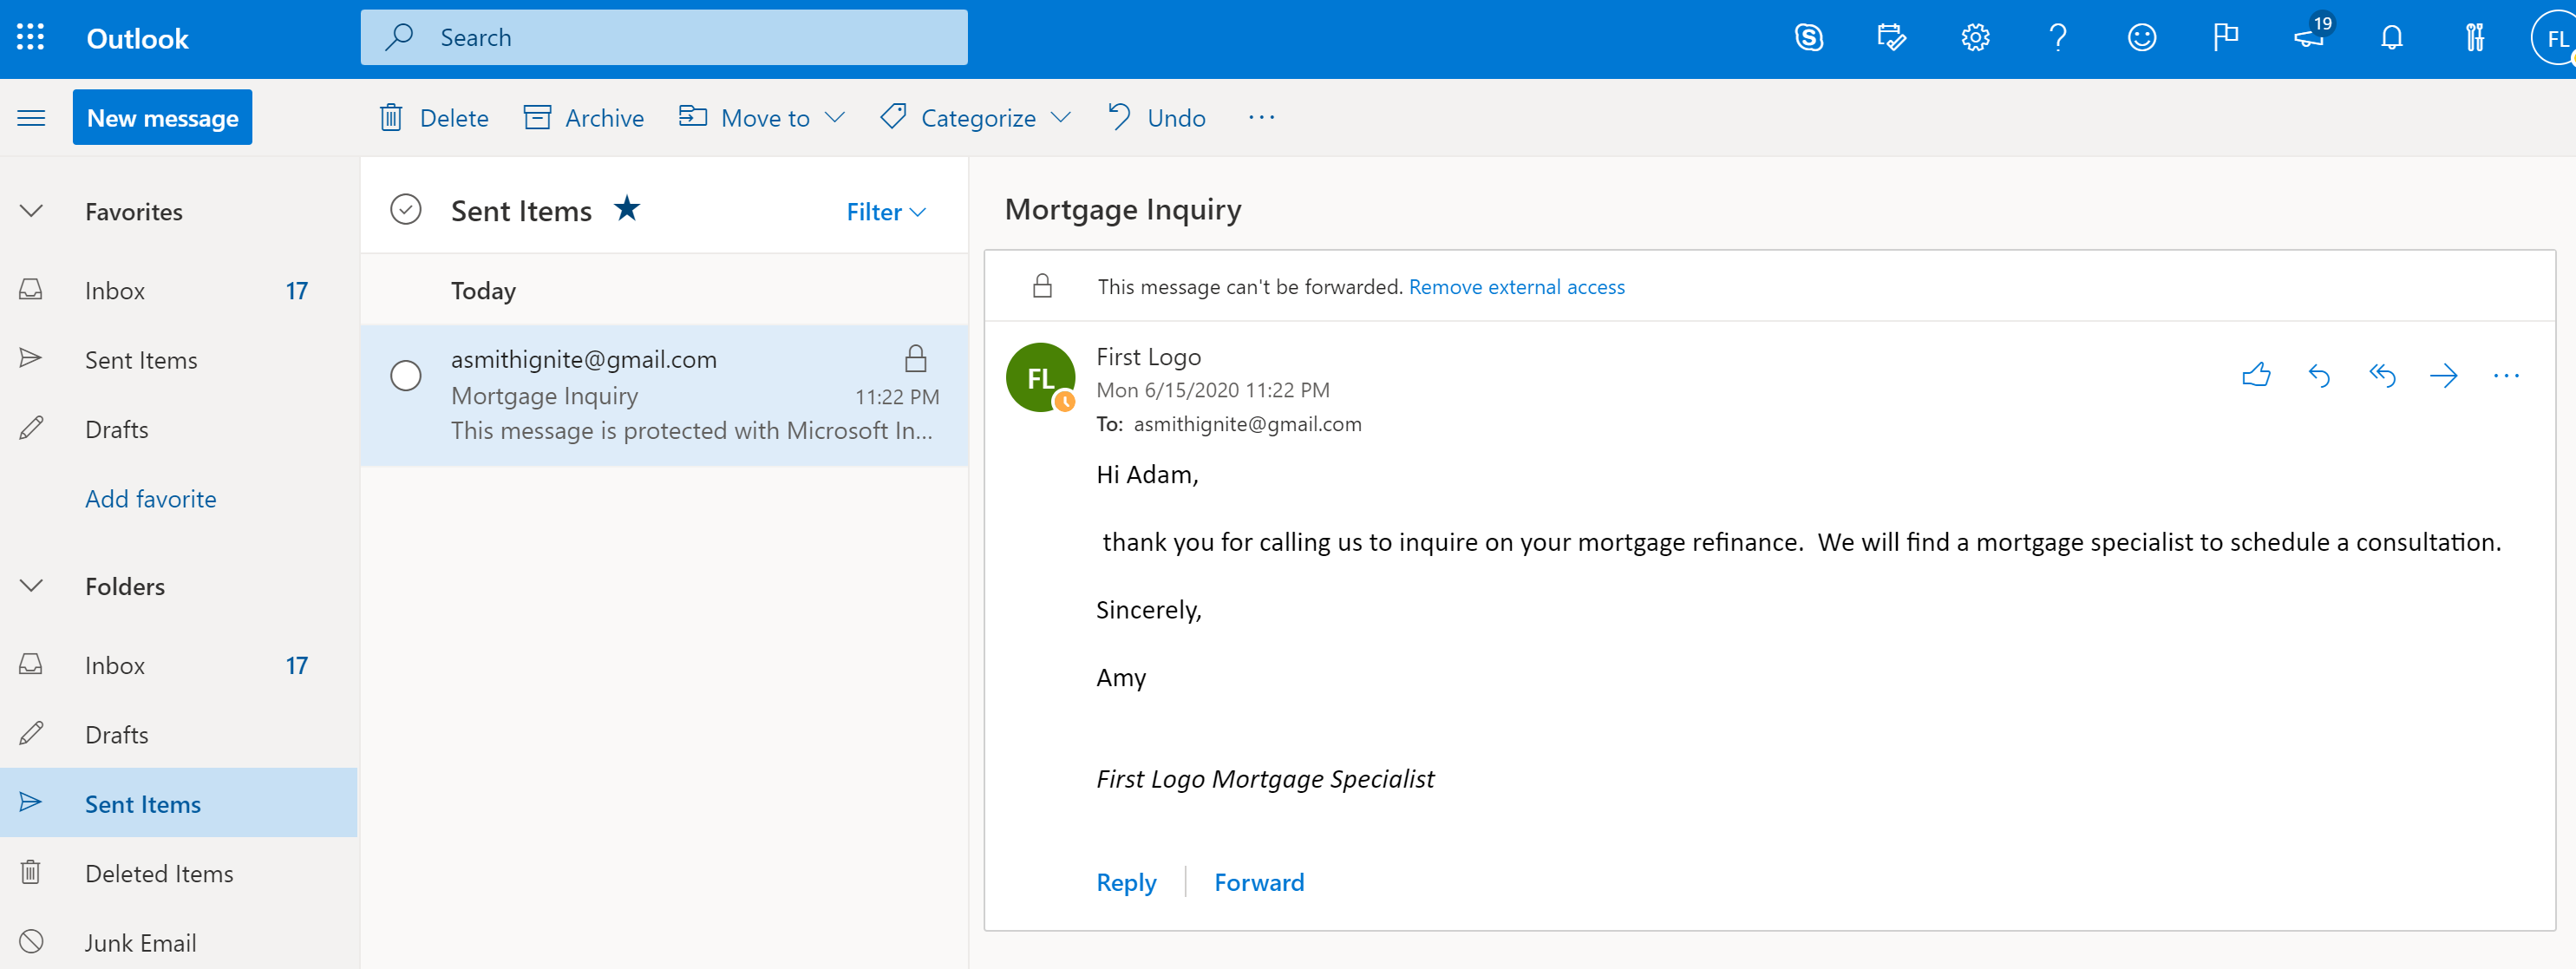
Task: Click the Help question mark icon
Action: (x=2056, y=36)
